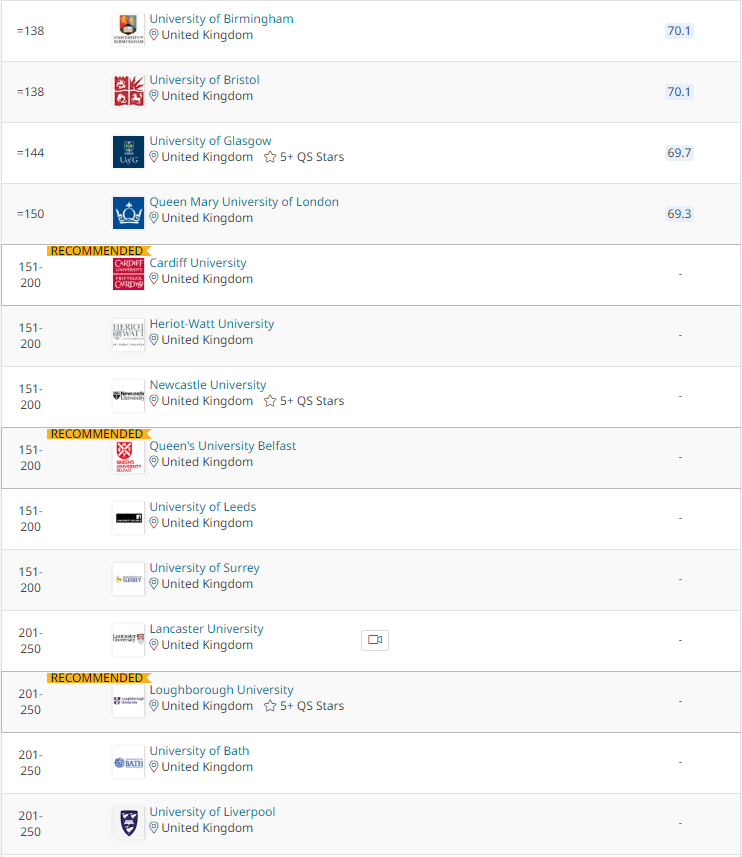Click the University of Bath logo
The image size is (742, 857).
(129, 762)
